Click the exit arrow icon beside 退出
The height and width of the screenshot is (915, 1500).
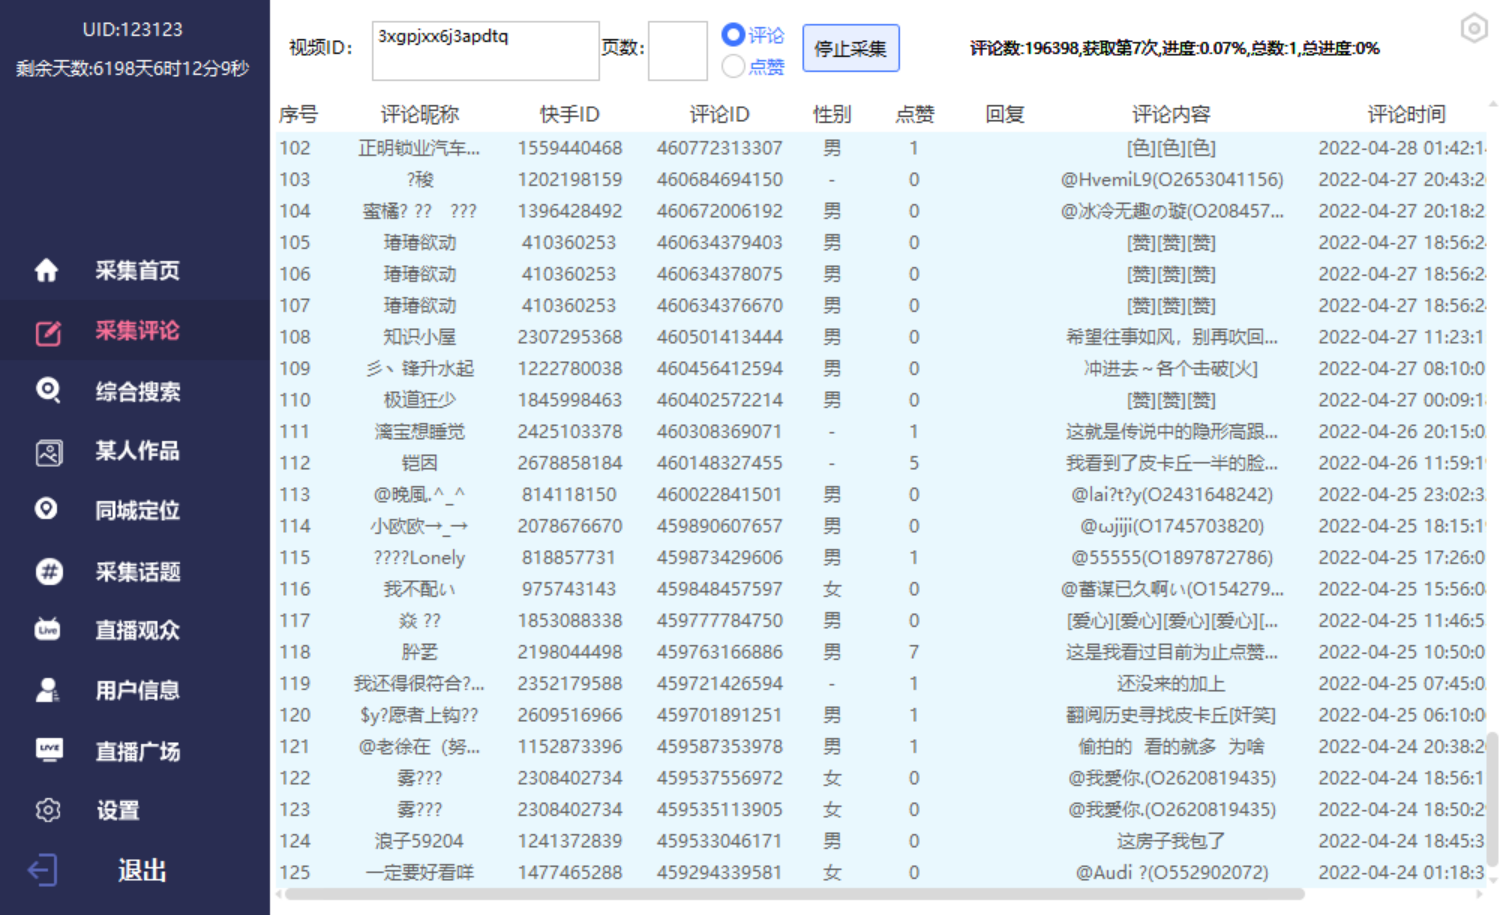coord(44,870)
